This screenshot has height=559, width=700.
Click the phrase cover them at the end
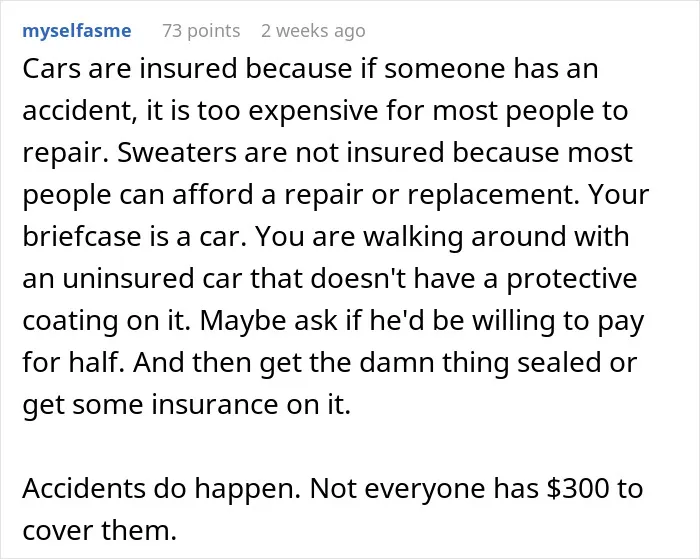pyautogui.click(x=100, y=530)
